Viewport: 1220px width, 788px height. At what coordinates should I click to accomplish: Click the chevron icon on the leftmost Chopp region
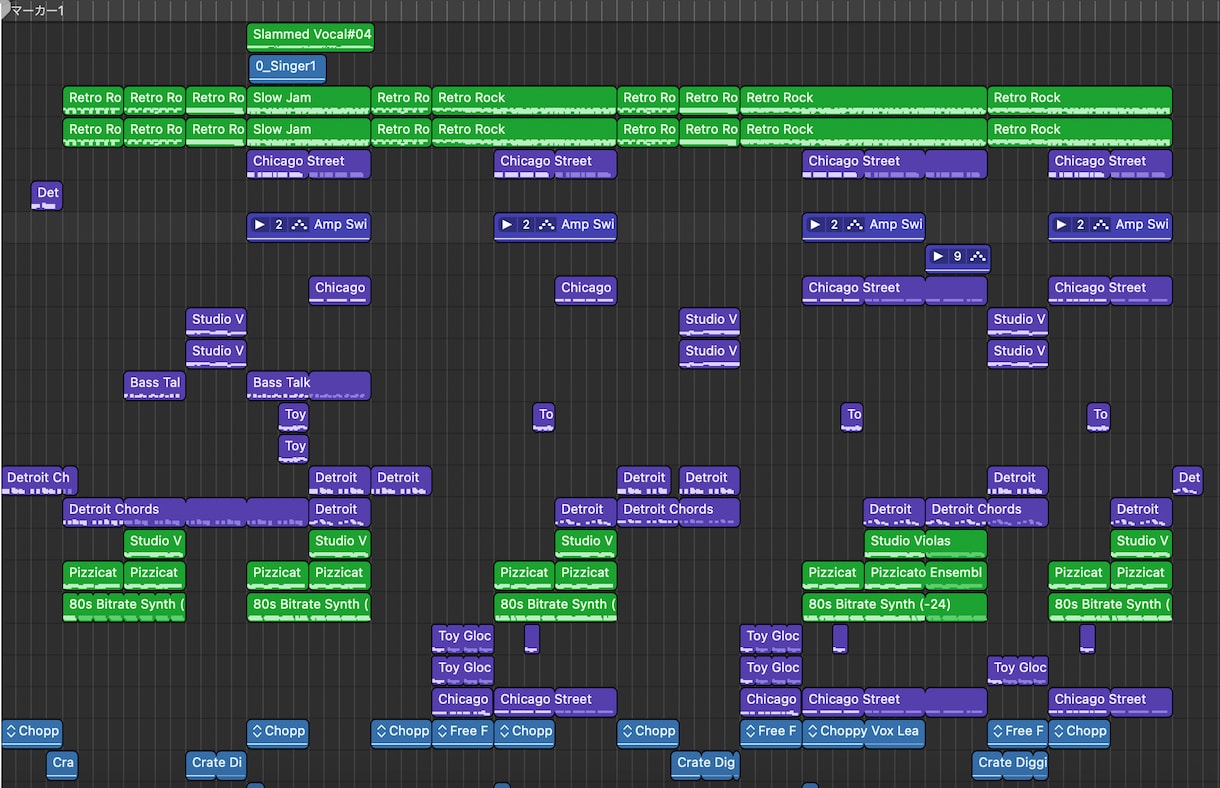point(11,731)
